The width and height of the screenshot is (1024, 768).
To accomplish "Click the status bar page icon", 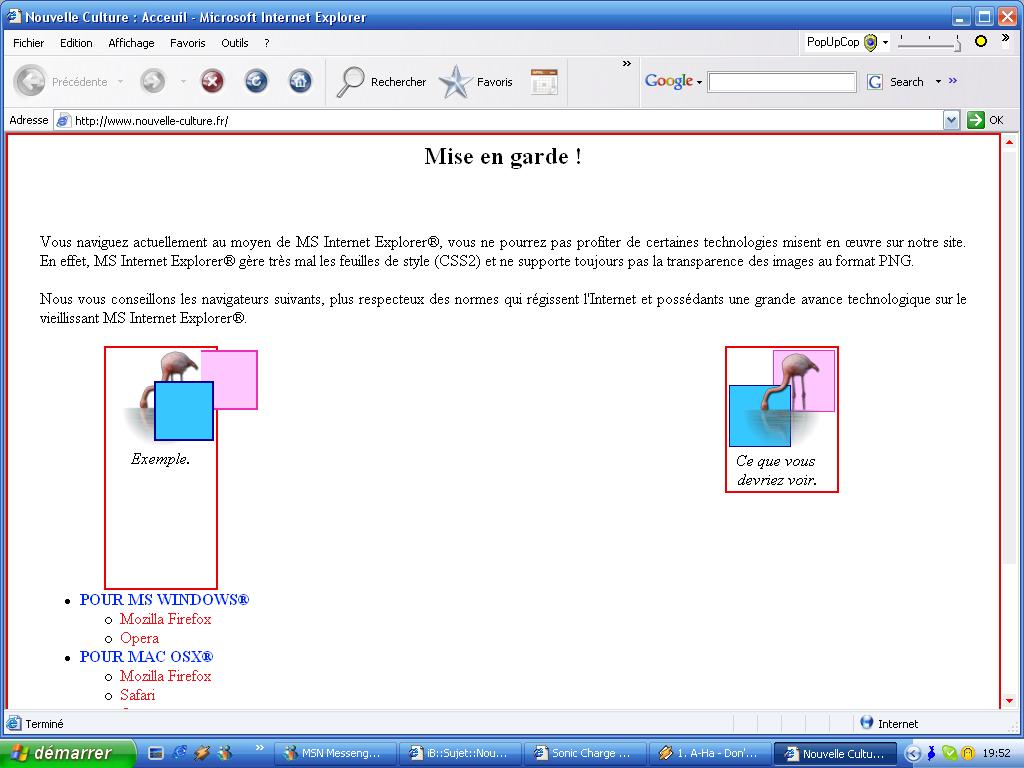I will [14, 723].
